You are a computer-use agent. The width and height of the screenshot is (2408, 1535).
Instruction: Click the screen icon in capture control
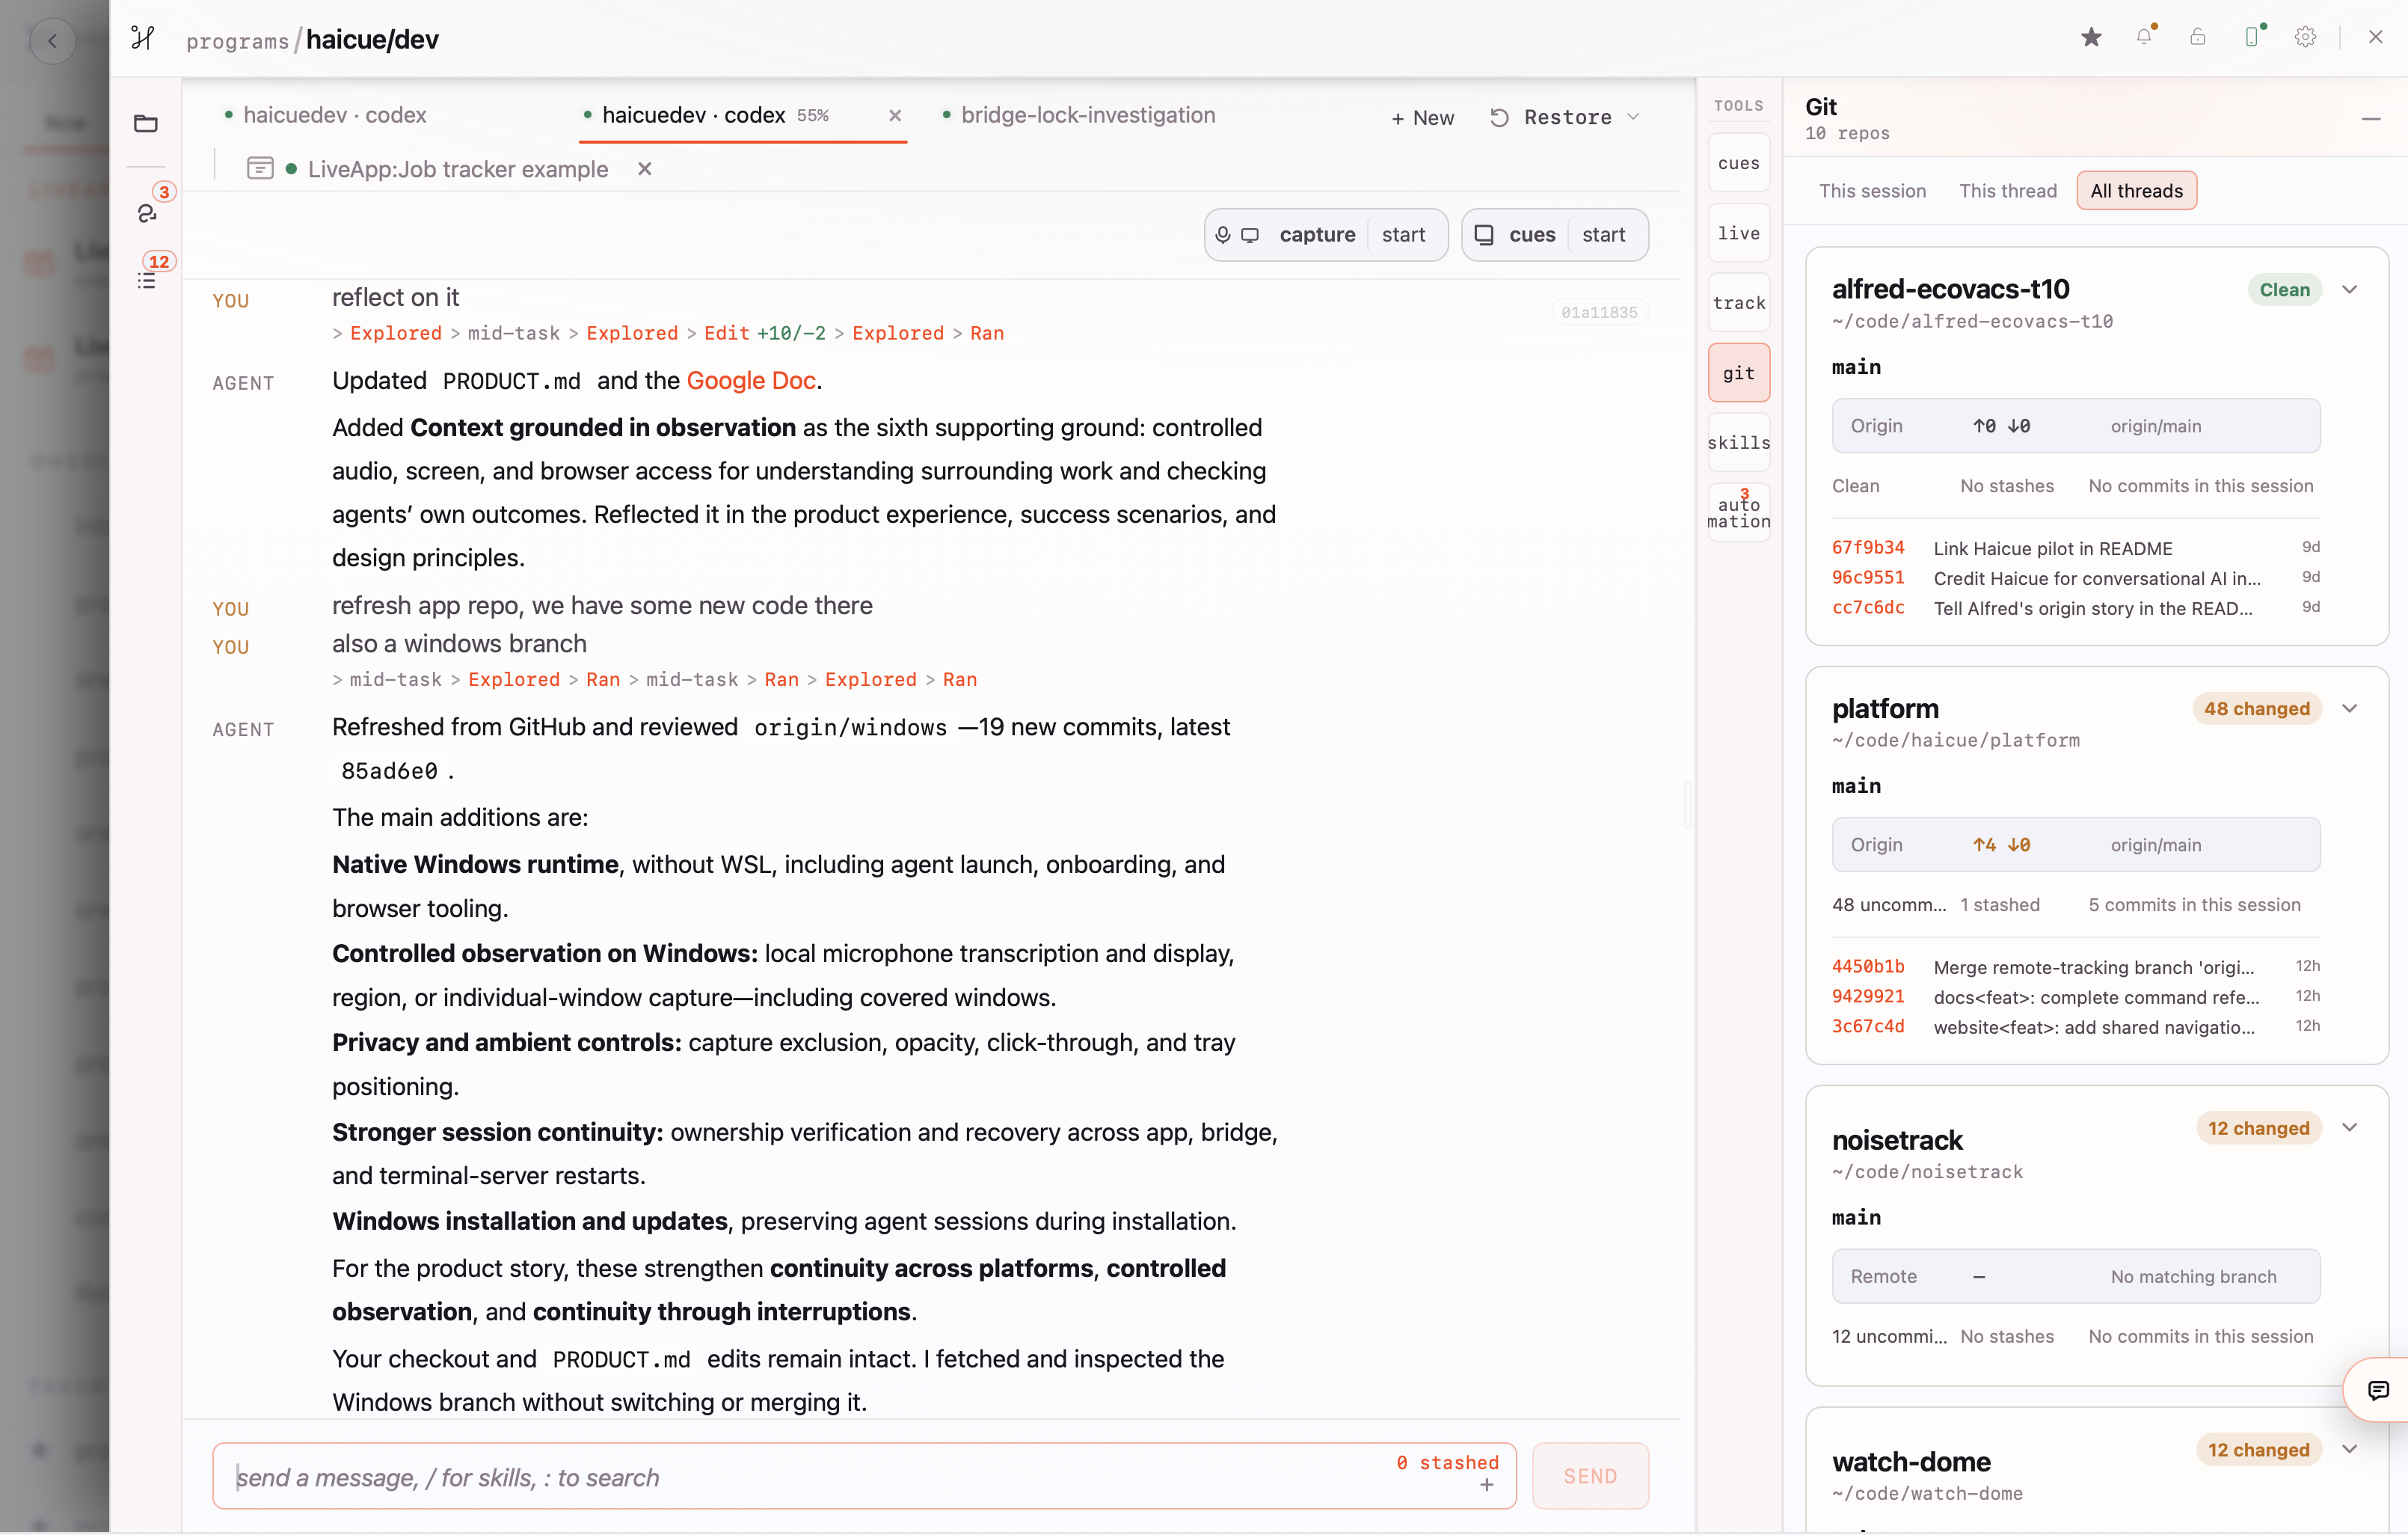[x=1250, y=235]
